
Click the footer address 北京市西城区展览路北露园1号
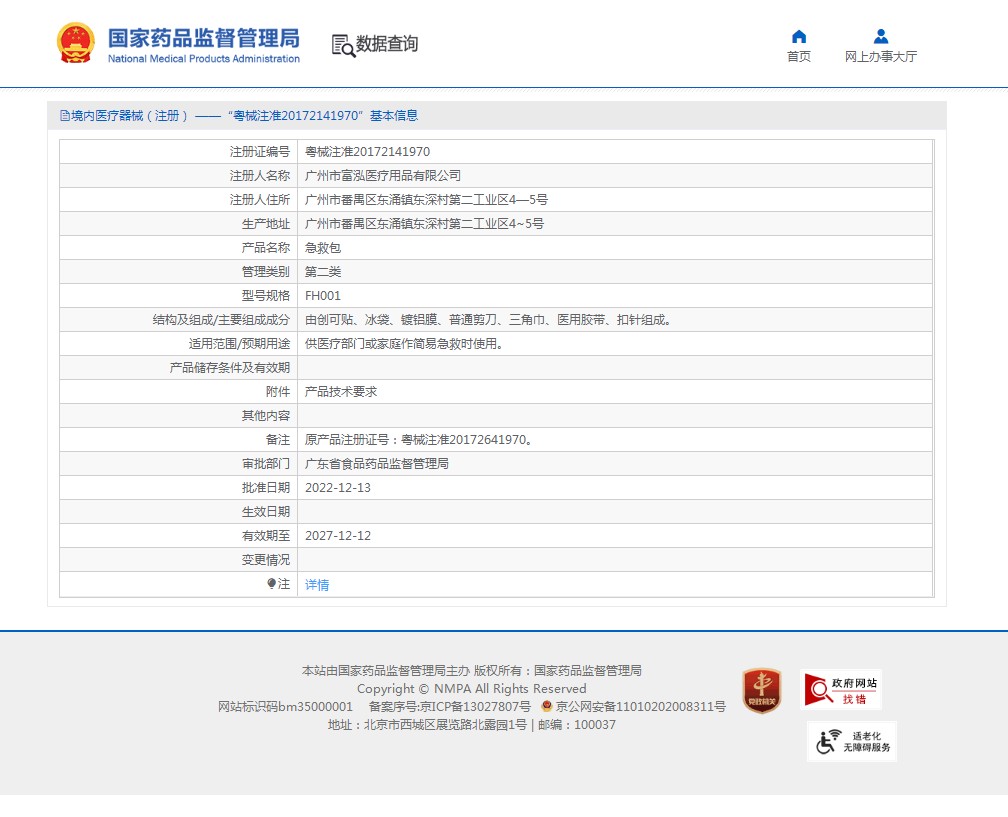(445, 724)
